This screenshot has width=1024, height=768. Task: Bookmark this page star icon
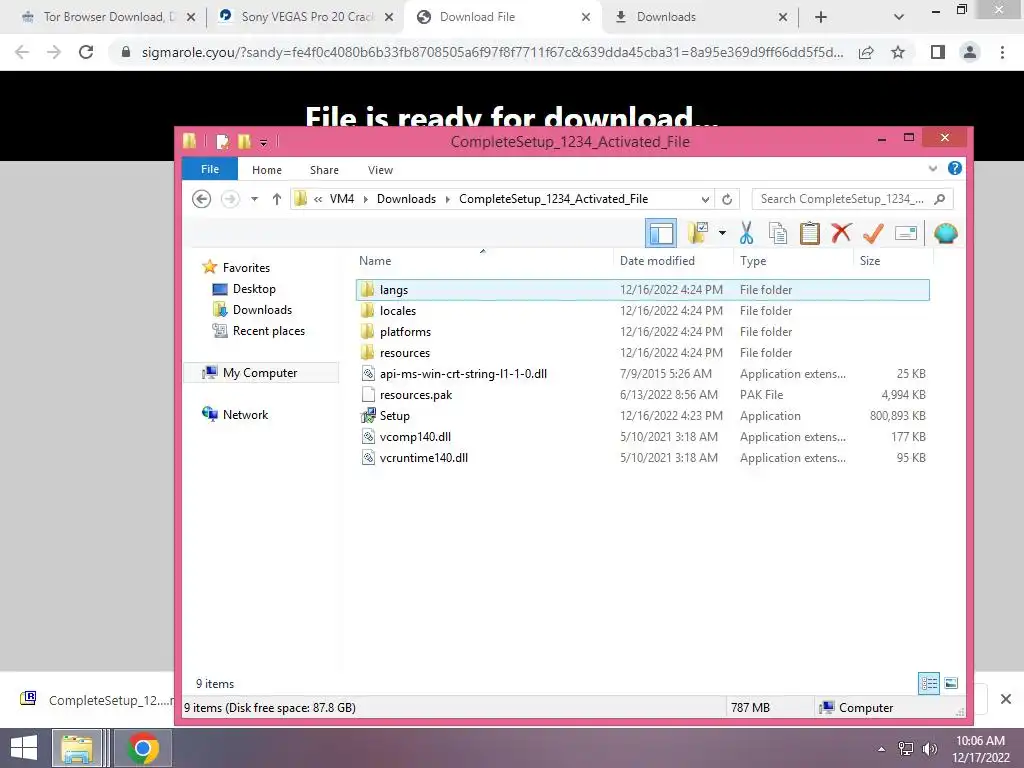point(898,52)
